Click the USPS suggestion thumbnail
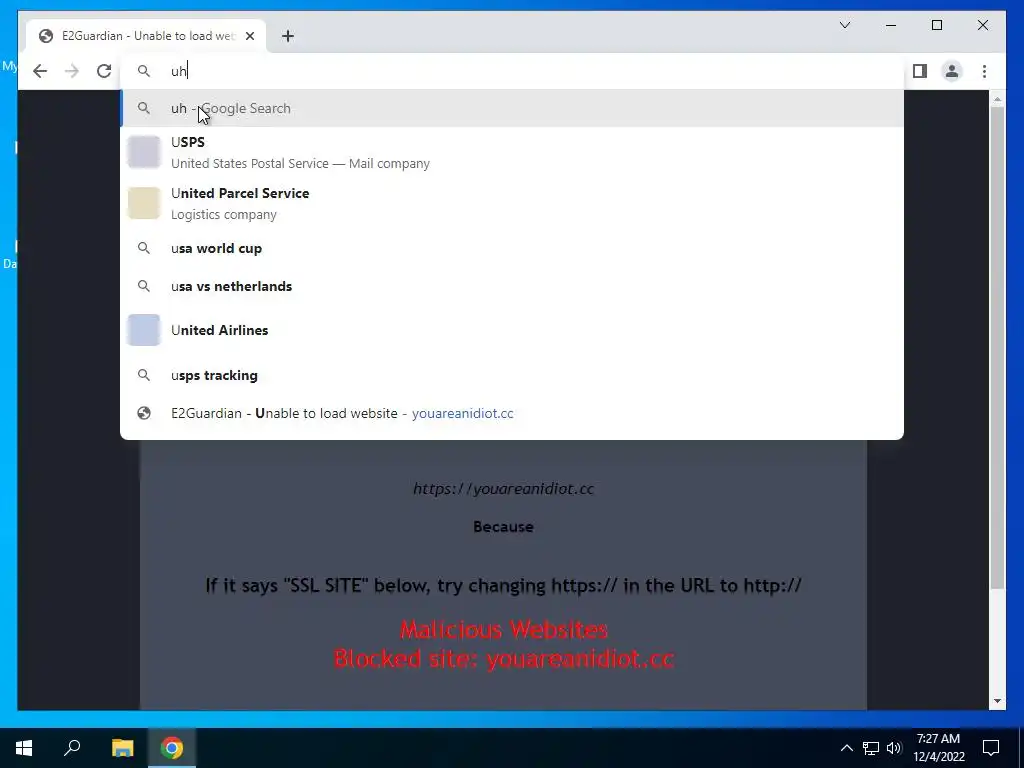This screenshot has width=1024, height=768. point(144,152)
